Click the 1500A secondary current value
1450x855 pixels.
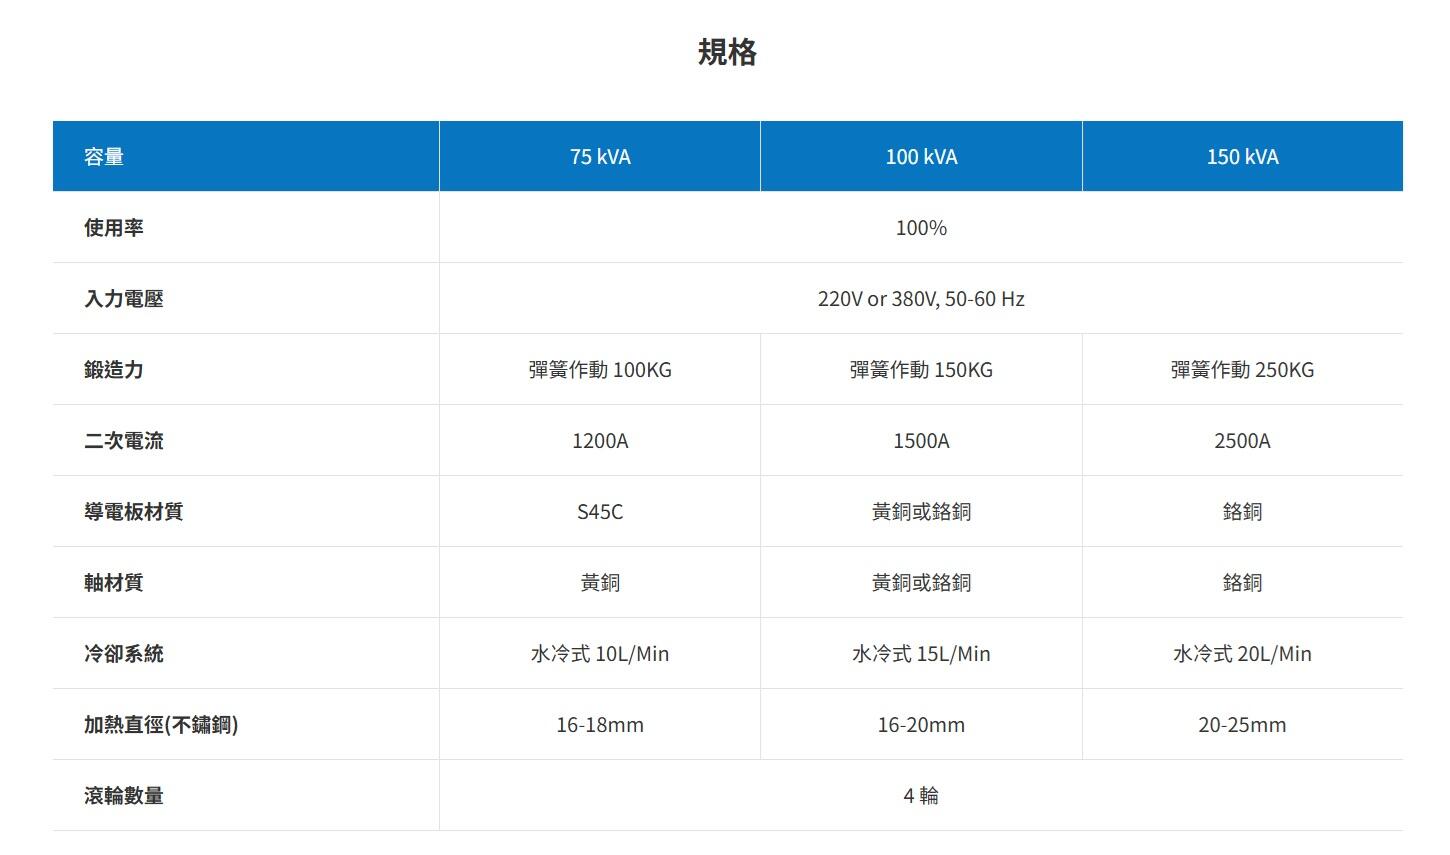[921, 441]
